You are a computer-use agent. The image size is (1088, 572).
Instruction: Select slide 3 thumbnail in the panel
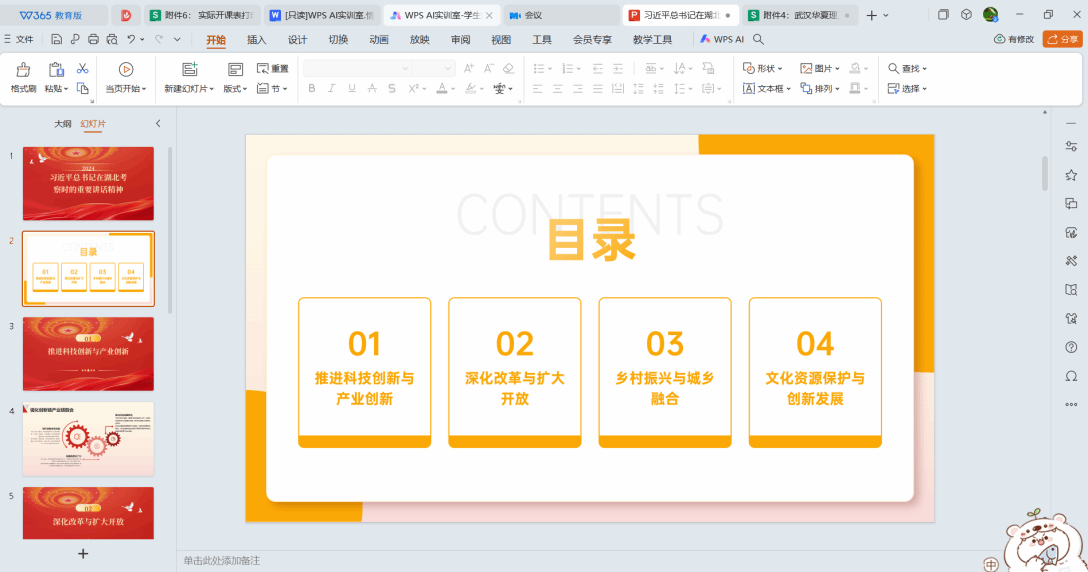(88, 353)
